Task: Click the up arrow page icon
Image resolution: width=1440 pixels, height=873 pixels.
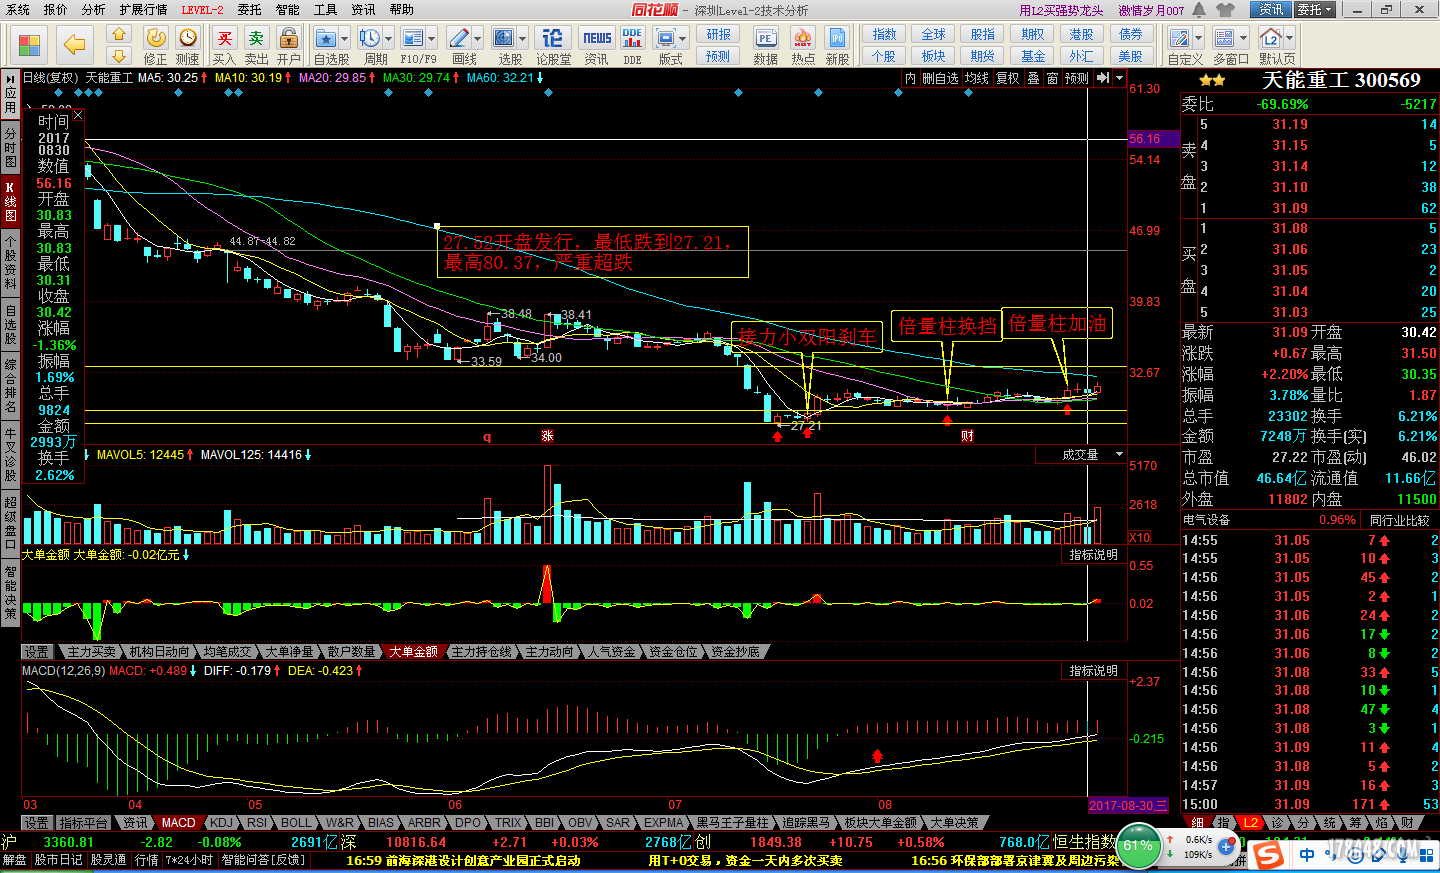Action: pos(119,34)
